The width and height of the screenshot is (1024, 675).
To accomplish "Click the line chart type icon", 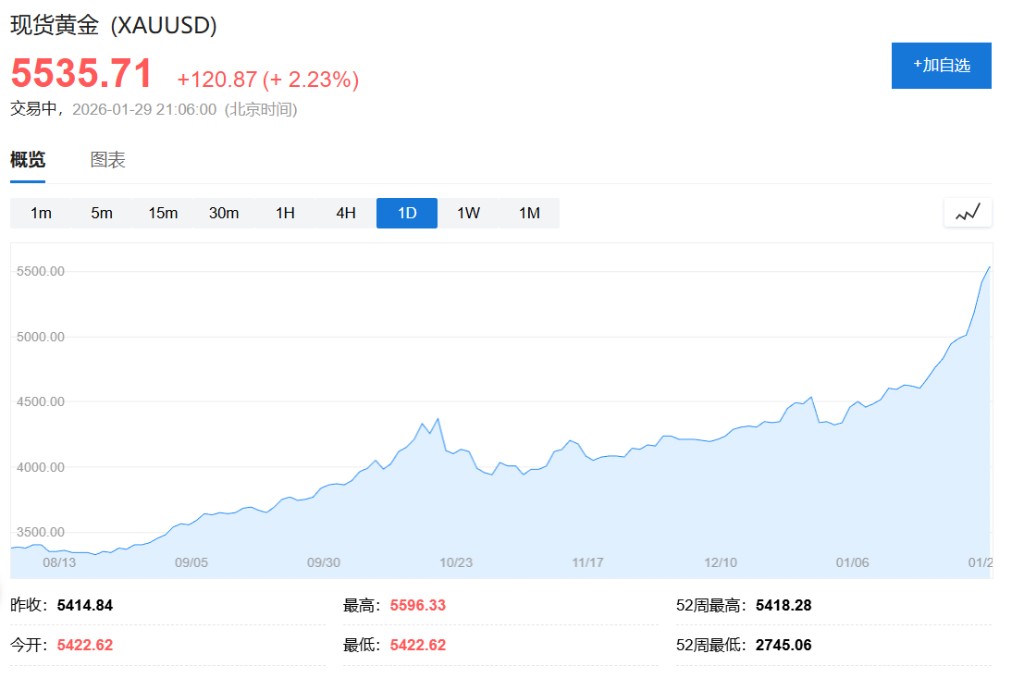I will [x=967, y=213].
